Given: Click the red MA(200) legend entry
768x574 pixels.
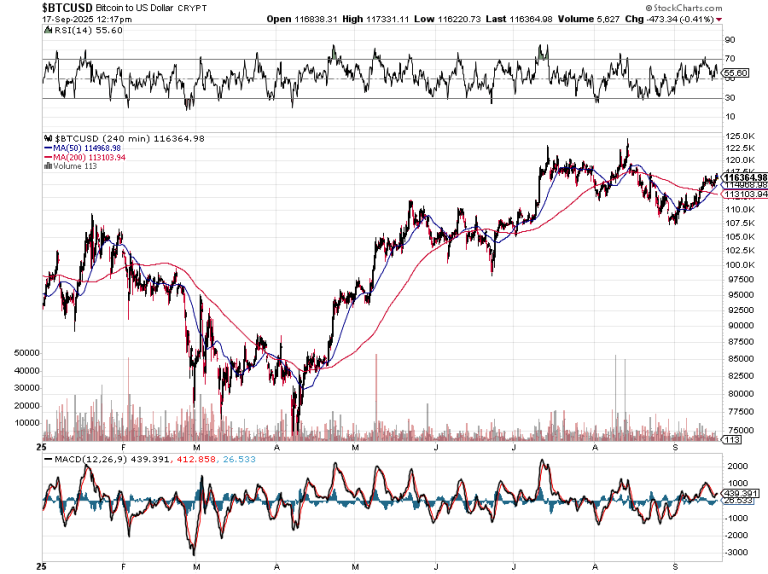Looking at the screenshot, I should tap(87, 157).
